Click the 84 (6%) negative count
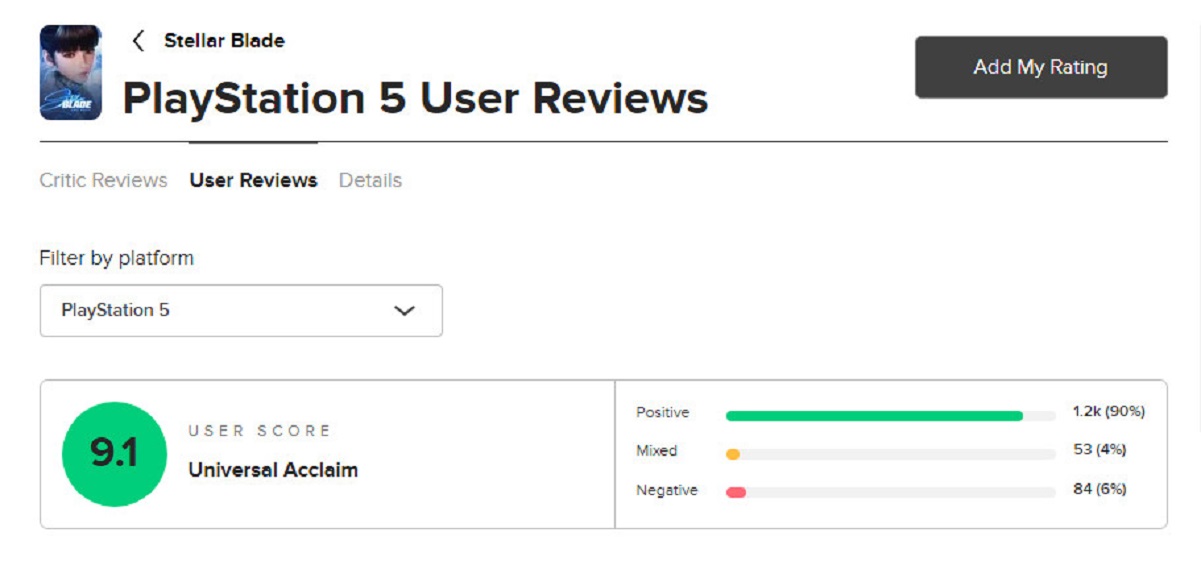The height and width of the screenshot is (586, 1201). click(x=1100, y=490)
